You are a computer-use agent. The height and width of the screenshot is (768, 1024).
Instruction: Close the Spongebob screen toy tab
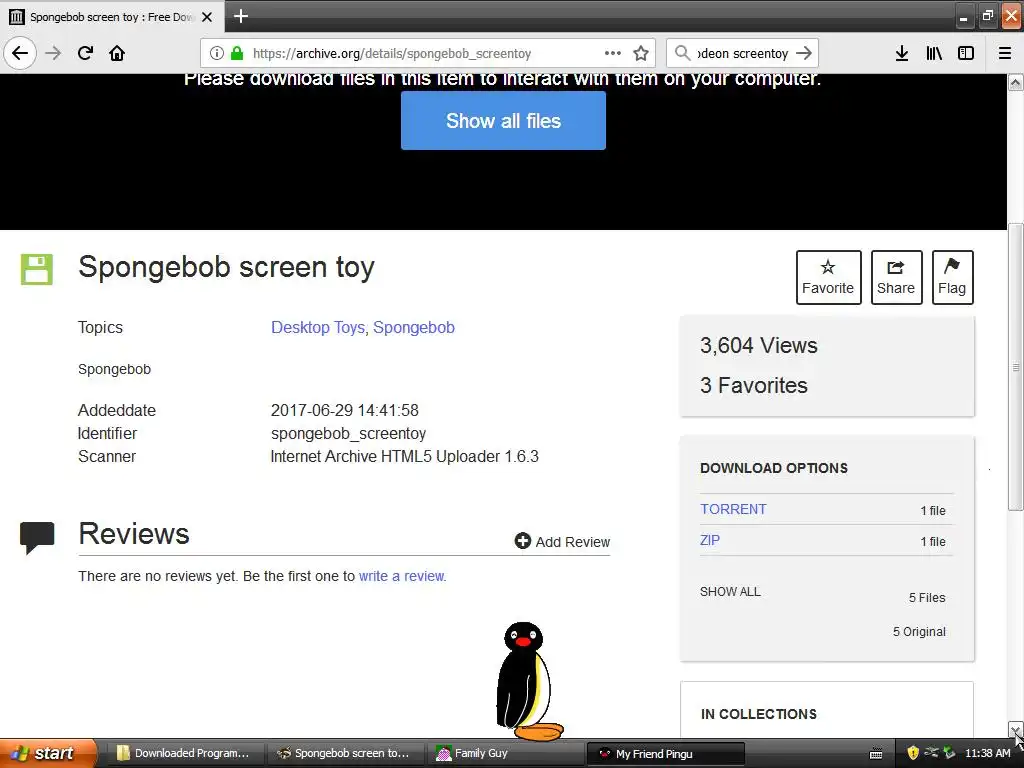click(x=207, y=17)
